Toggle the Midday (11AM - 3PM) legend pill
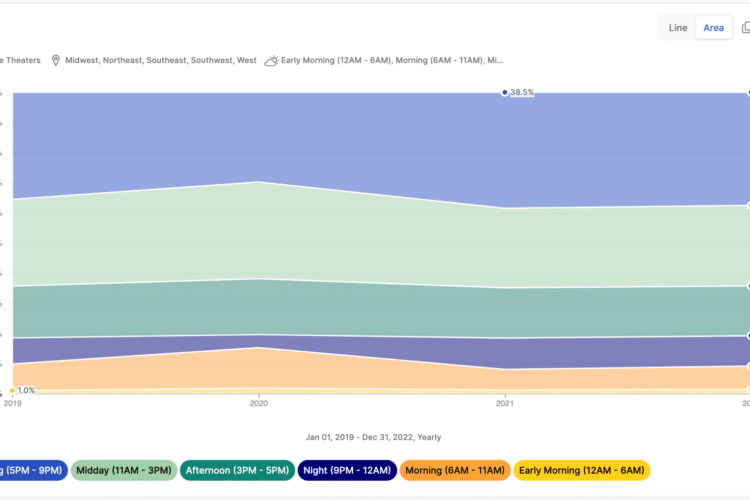 point(124,470)
